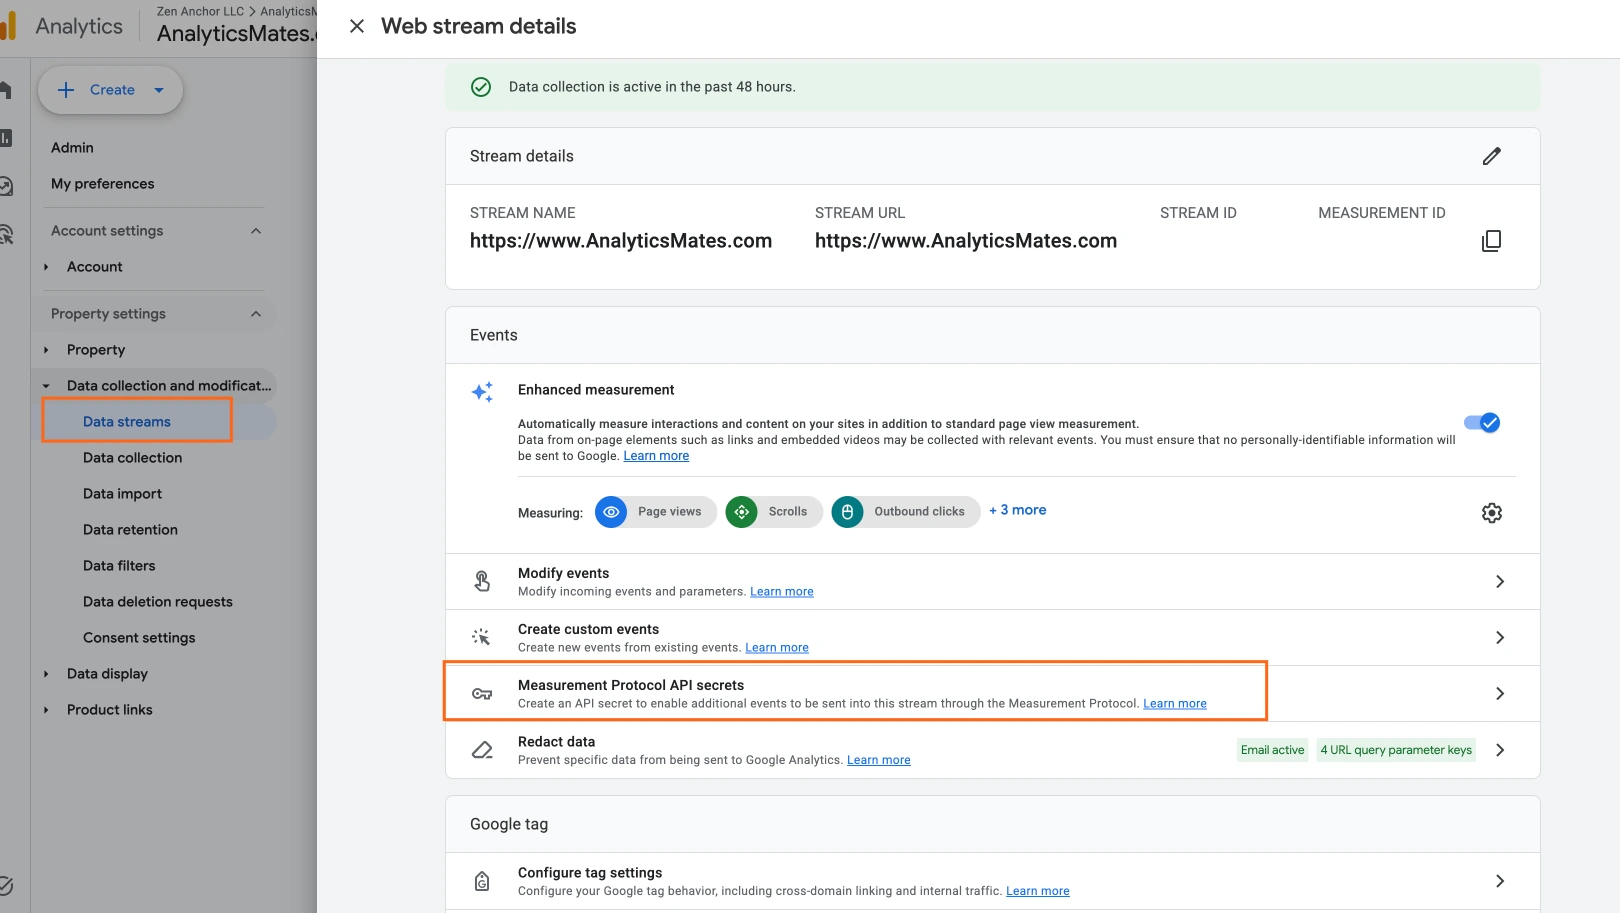Close the Web stream details panel
The image size is (1620, 913).
[357, 26]
